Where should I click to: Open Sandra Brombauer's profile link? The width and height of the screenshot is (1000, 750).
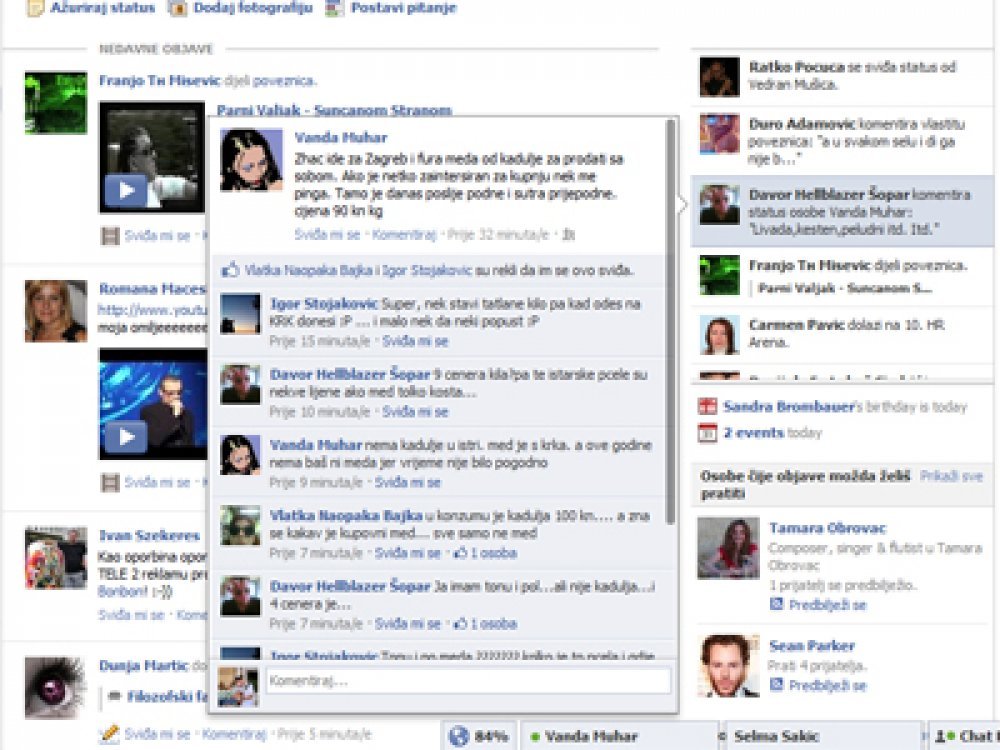tap(789, 406)
